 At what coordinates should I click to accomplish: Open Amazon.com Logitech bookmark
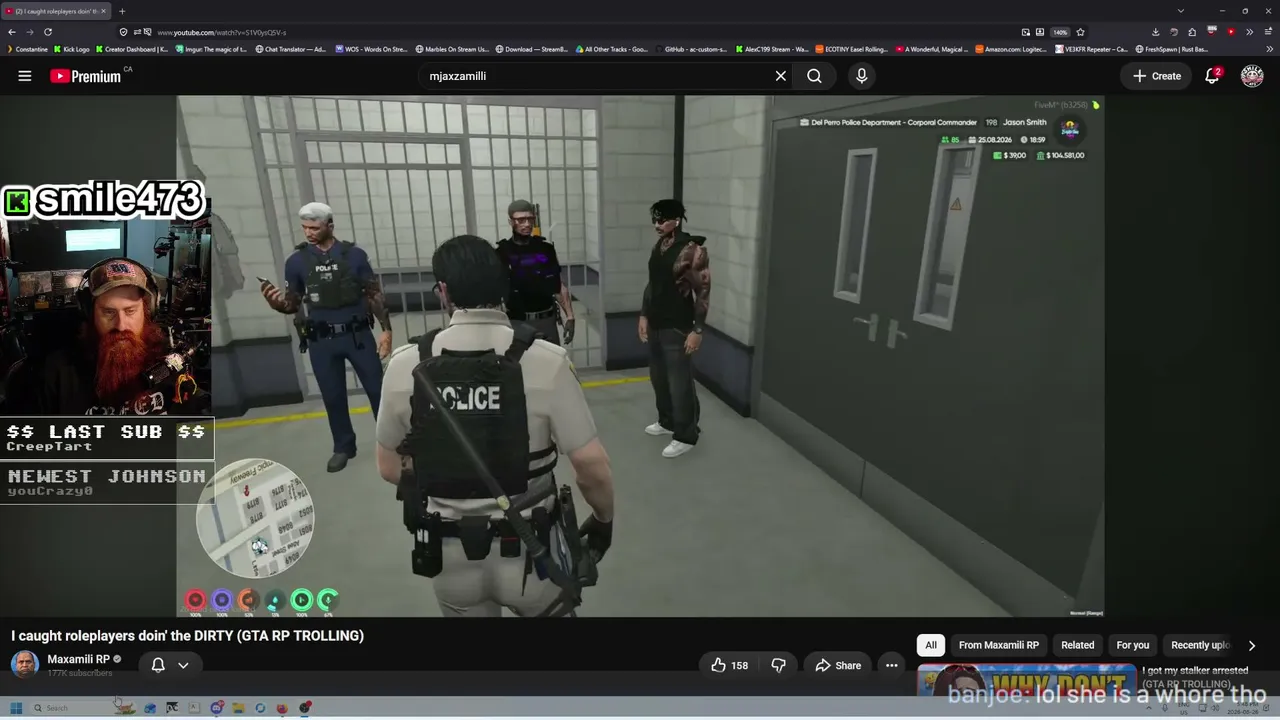pyautogui.click(x=1012, y=49)
